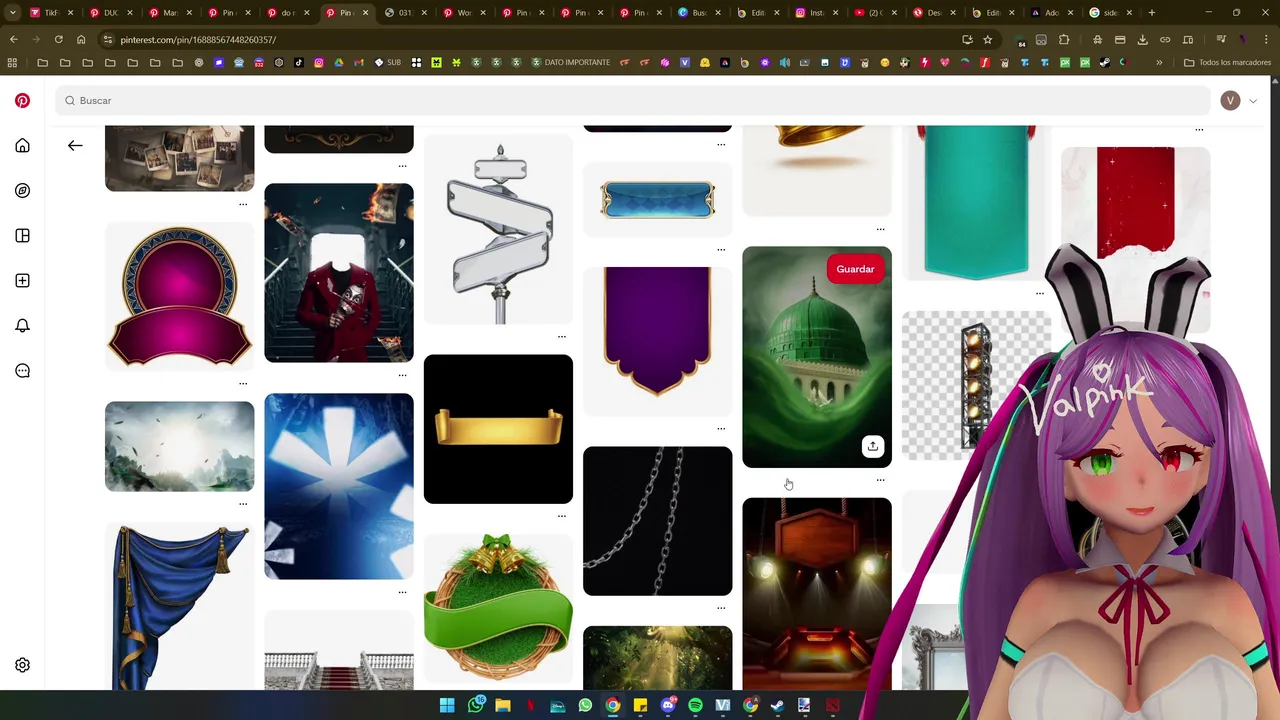Open the Todos los marcadores folder
Screen dimensions: 1280x720
(x=1227, y=62)
